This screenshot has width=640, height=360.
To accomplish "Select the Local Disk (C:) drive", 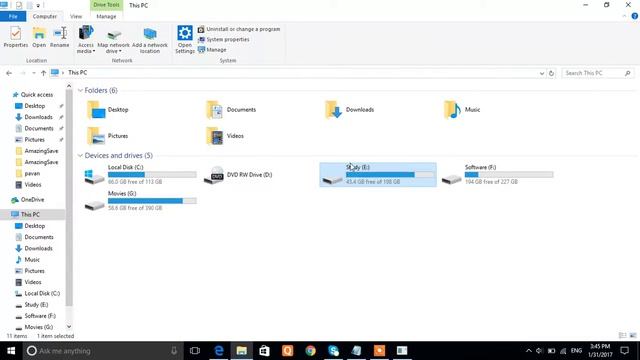I will [x=140, y=175].
